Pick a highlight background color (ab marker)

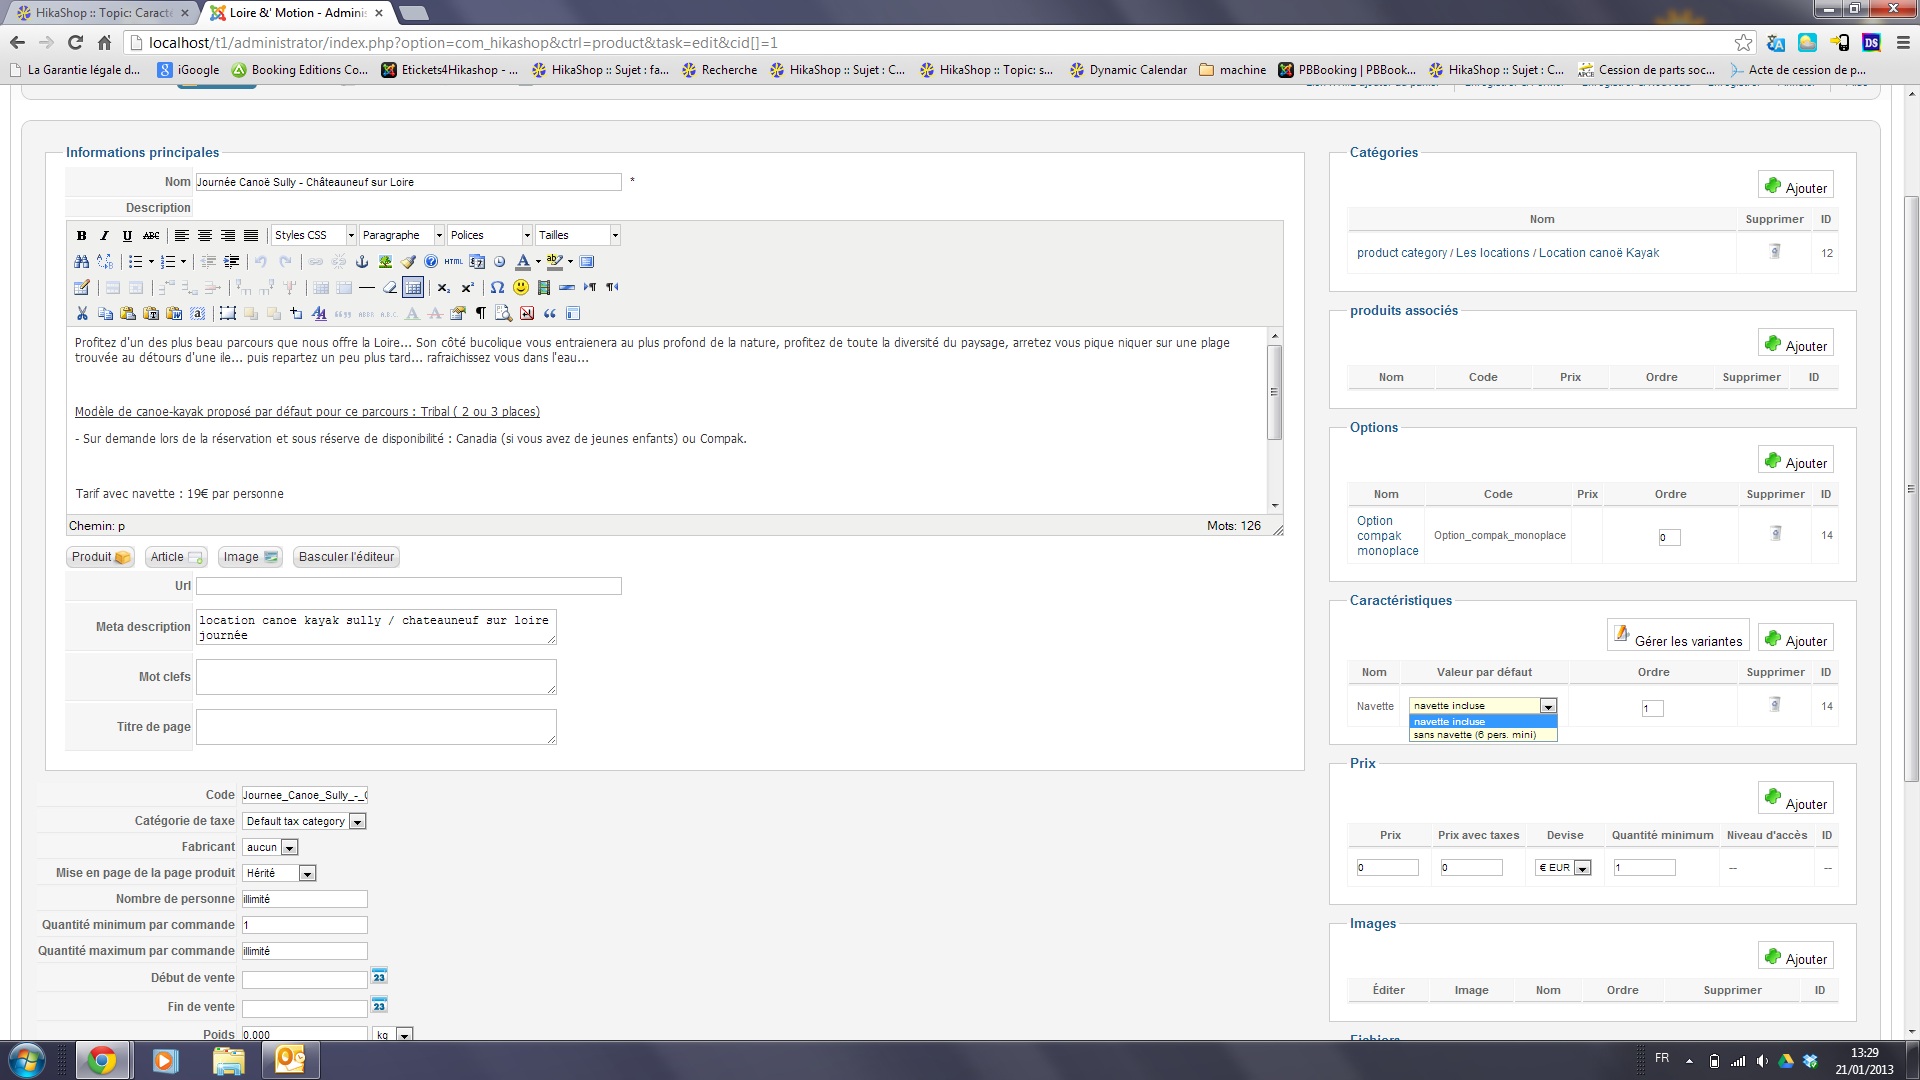554,262
